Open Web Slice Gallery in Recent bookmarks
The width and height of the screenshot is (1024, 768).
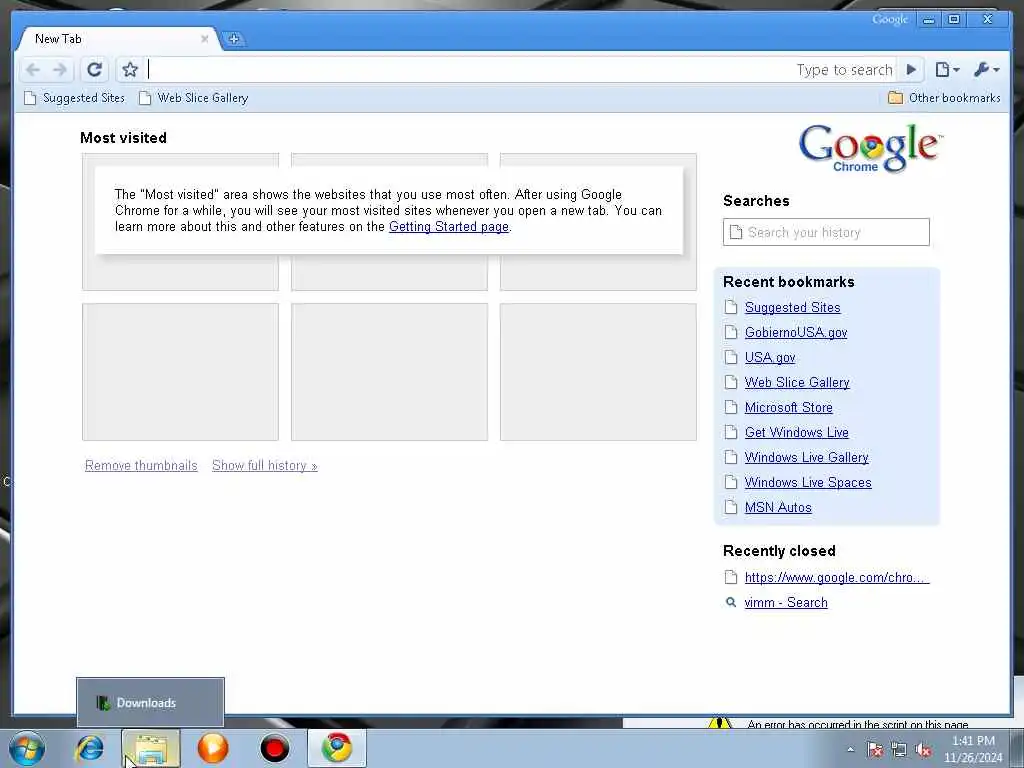(797, 383)
